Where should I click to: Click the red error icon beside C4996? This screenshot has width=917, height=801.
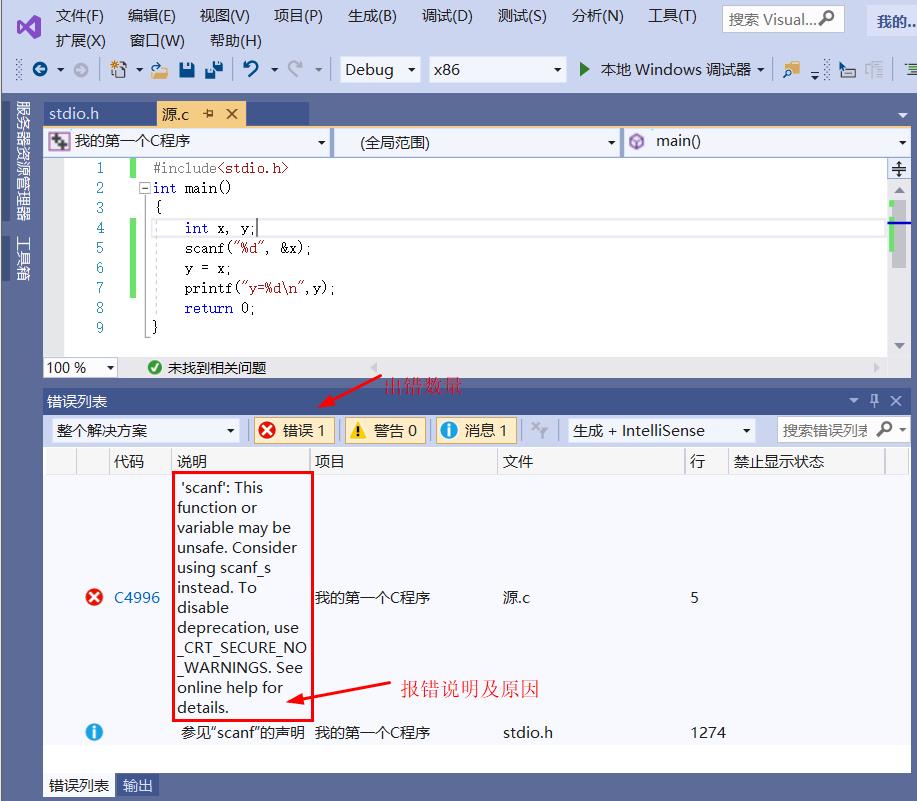pyautogui.click(x=94, y=597)
